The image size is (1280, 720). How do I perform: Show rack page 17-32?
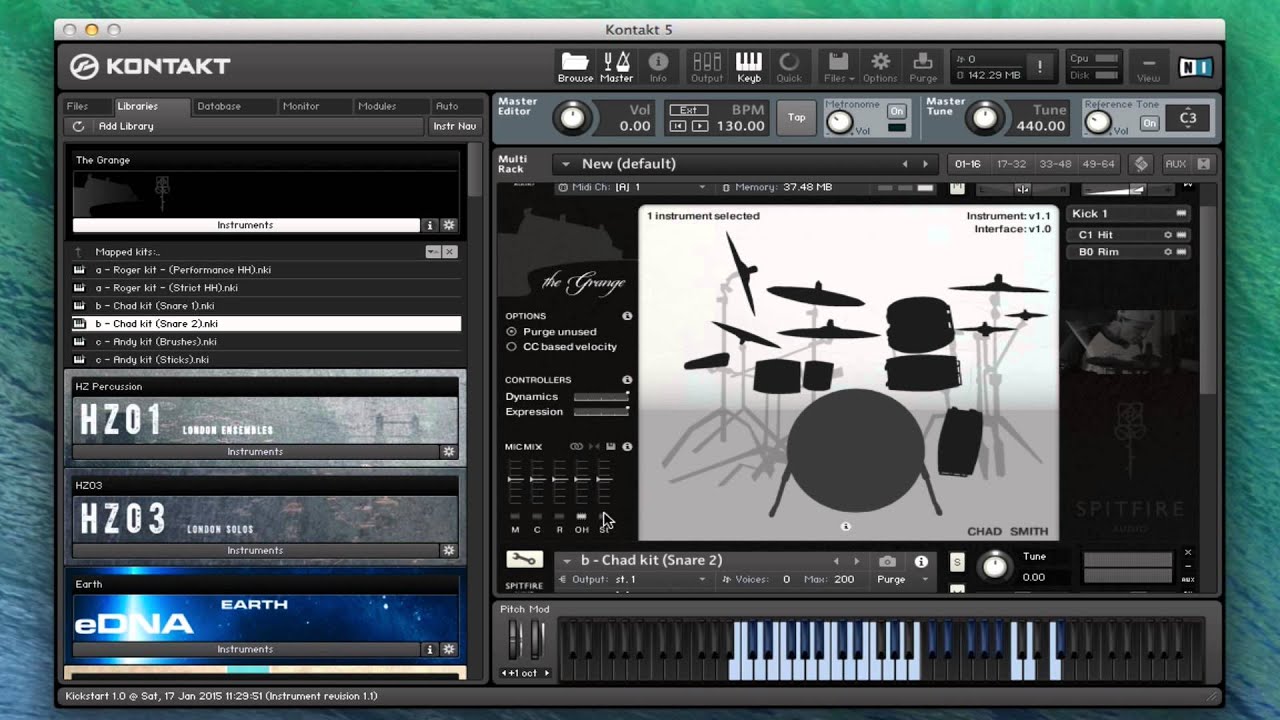tap(1011, 164)
